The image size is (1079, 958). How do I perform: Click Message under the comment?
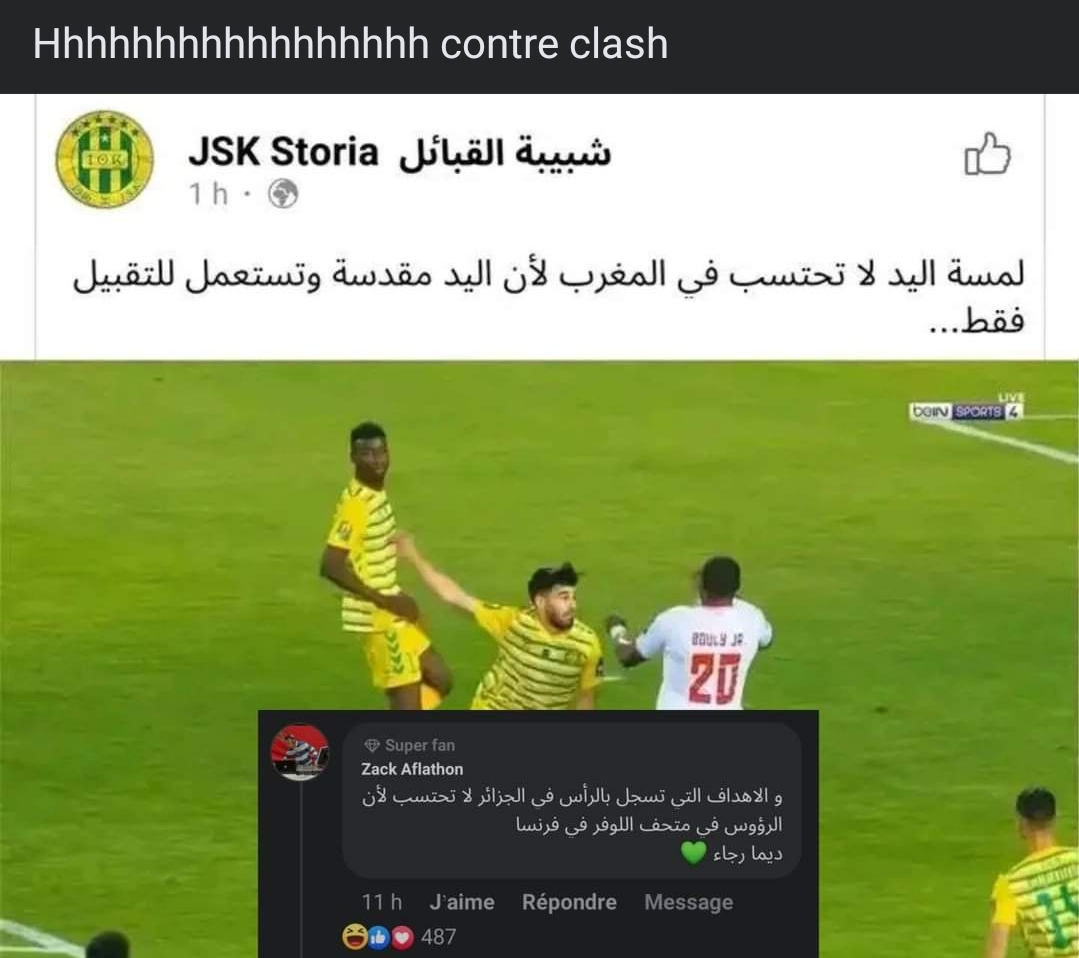[x=689, y=902]
